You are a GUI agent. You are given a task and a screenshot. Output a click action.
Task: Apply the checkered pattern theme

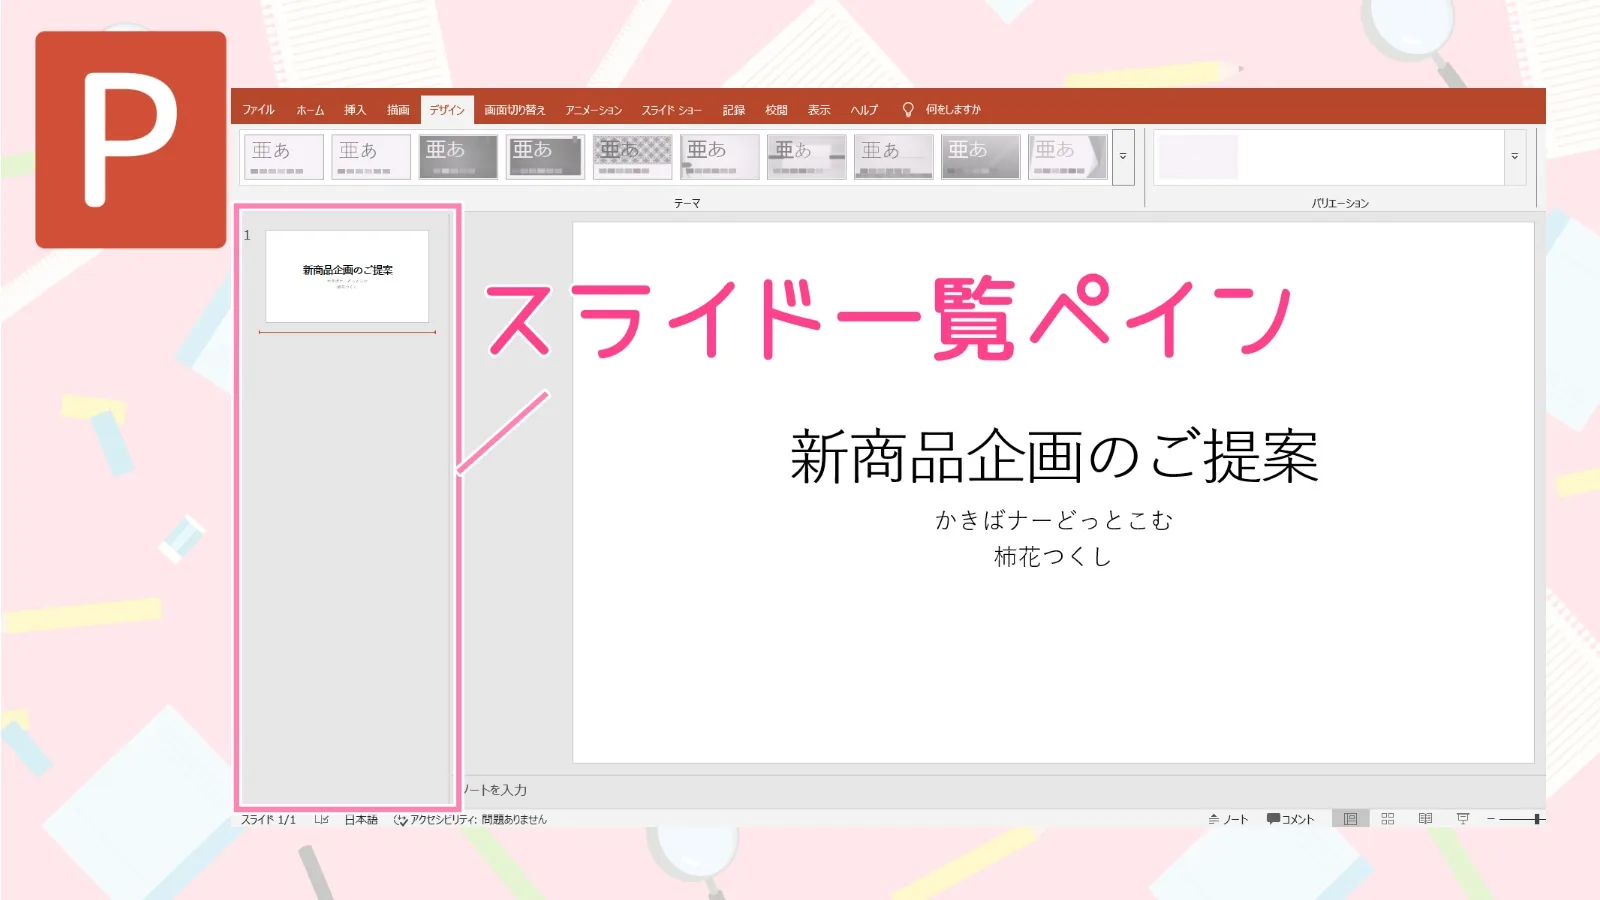click(x=632, y=157)
